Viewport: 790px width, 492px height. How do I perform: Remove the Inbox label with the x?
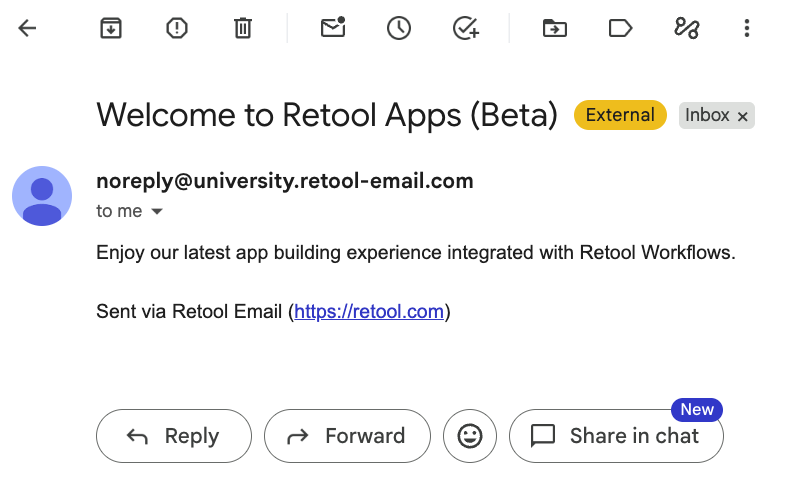click(742, 117)
